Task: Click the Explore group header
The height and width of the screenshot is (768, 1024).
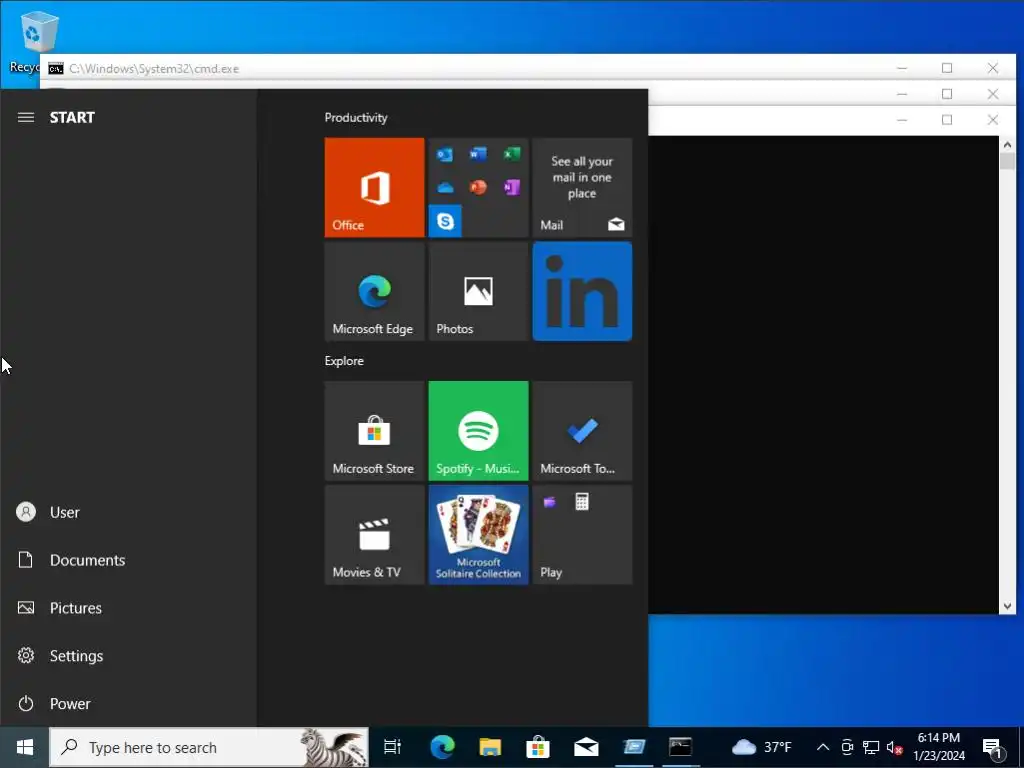Action: [344, 360]
